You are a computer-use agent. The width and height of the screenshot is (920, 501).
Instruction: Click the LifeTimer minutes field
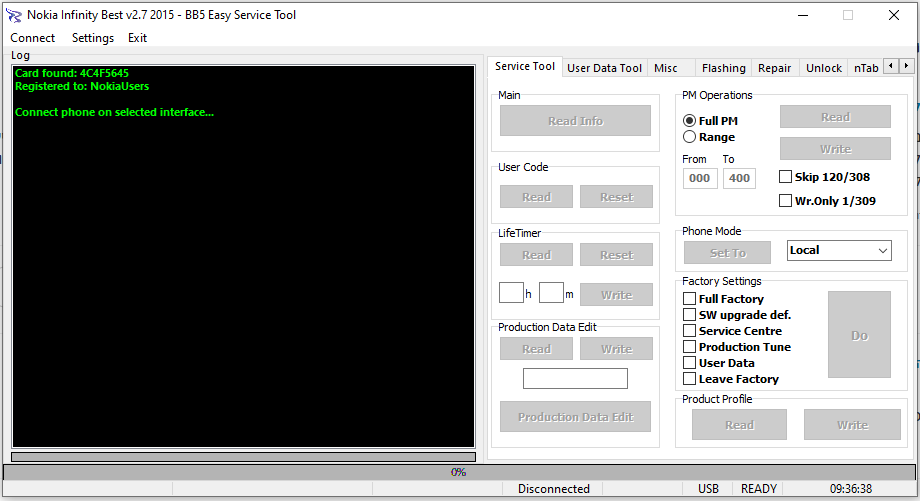click(x=551, y=293)
